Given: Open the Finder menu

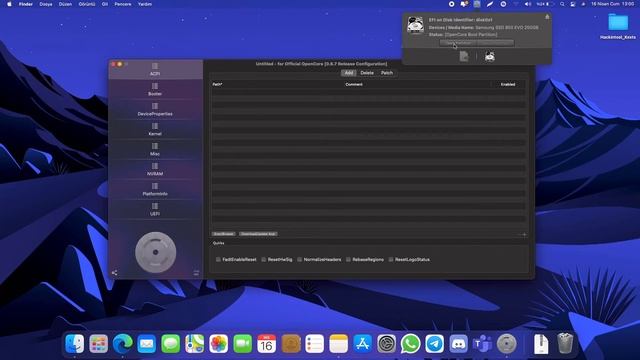Looking at the screenshot, I should point(26,4).
